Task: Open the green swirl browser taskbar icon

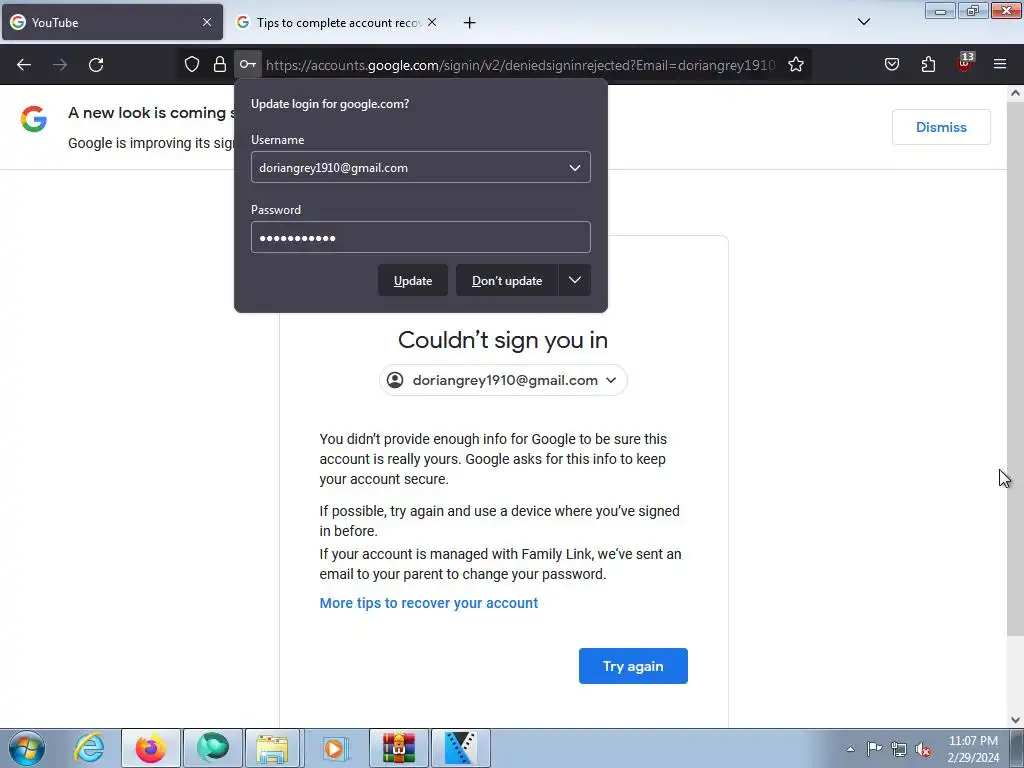Action: click(213, 748)
